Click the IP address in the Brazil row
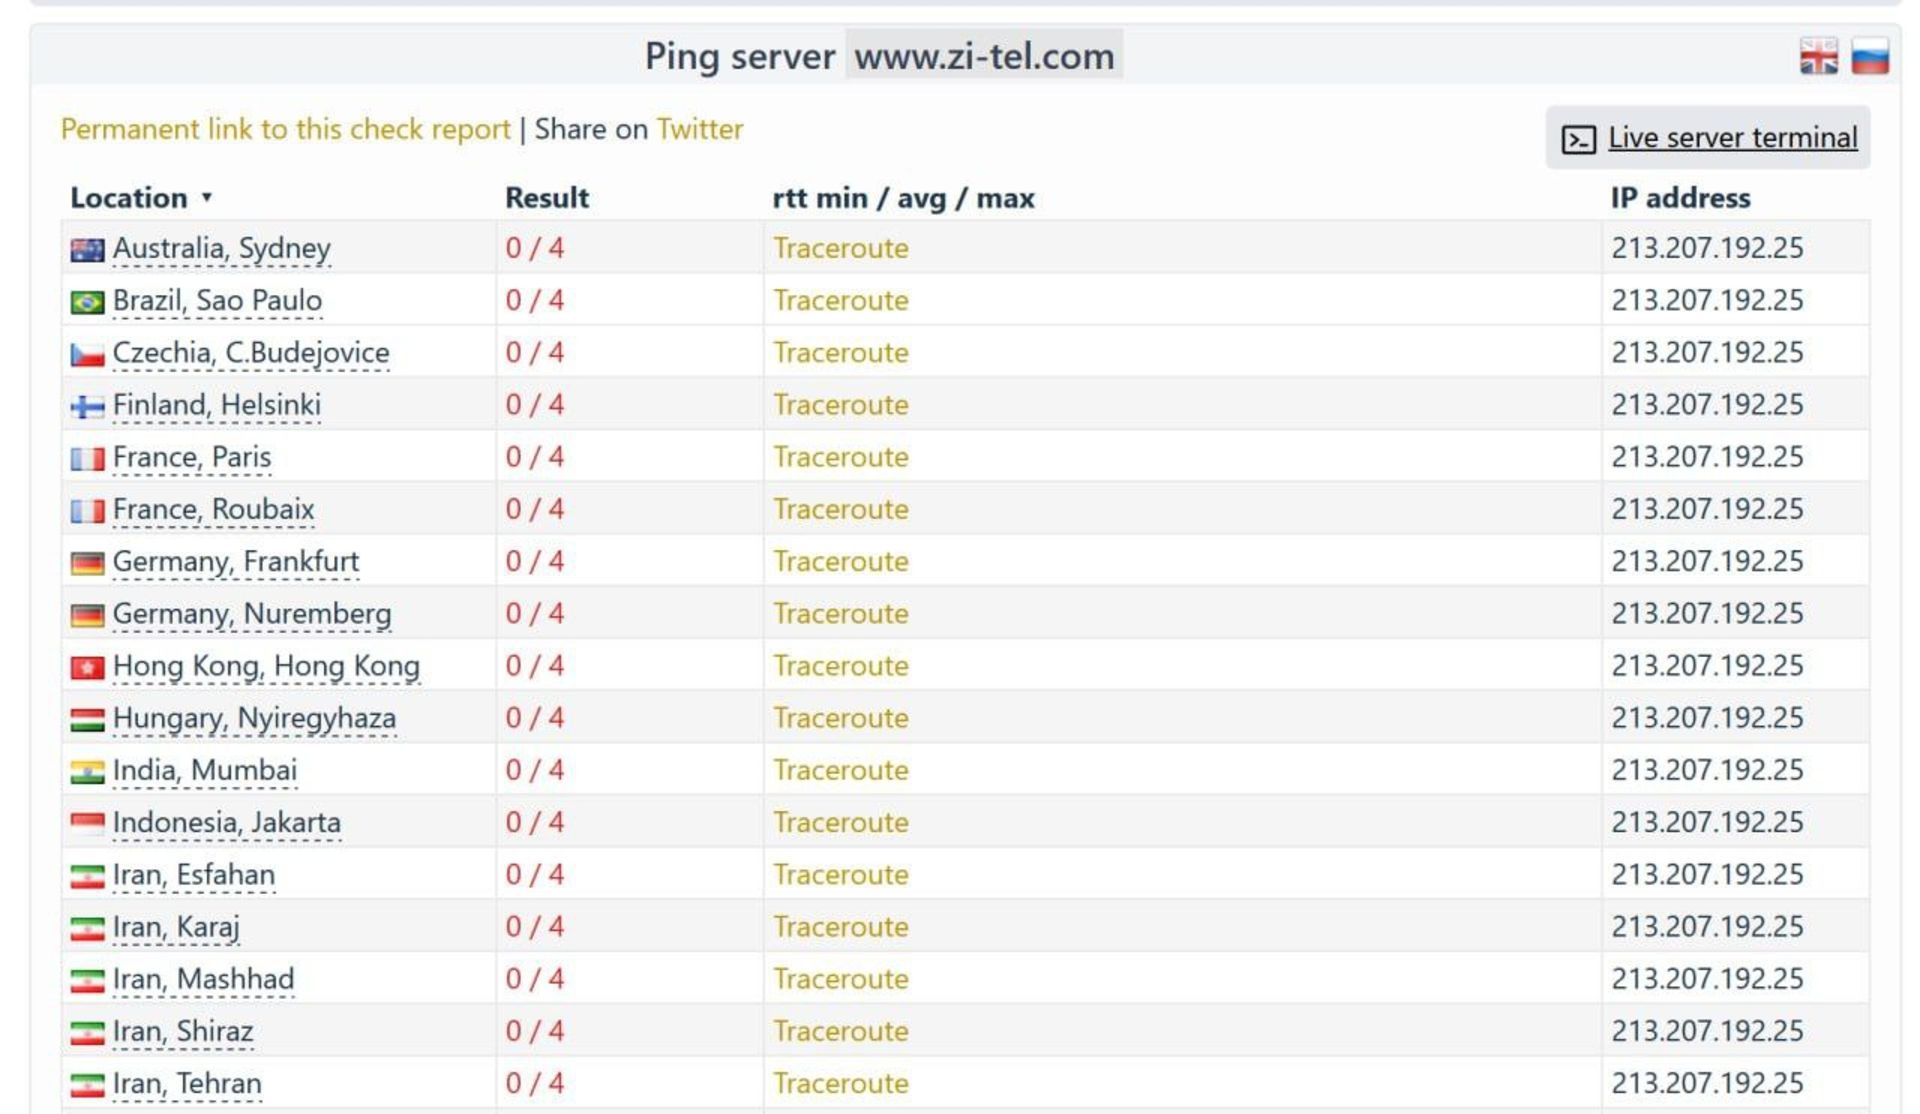The image size is (1920, 1114). coord(1707,300)
